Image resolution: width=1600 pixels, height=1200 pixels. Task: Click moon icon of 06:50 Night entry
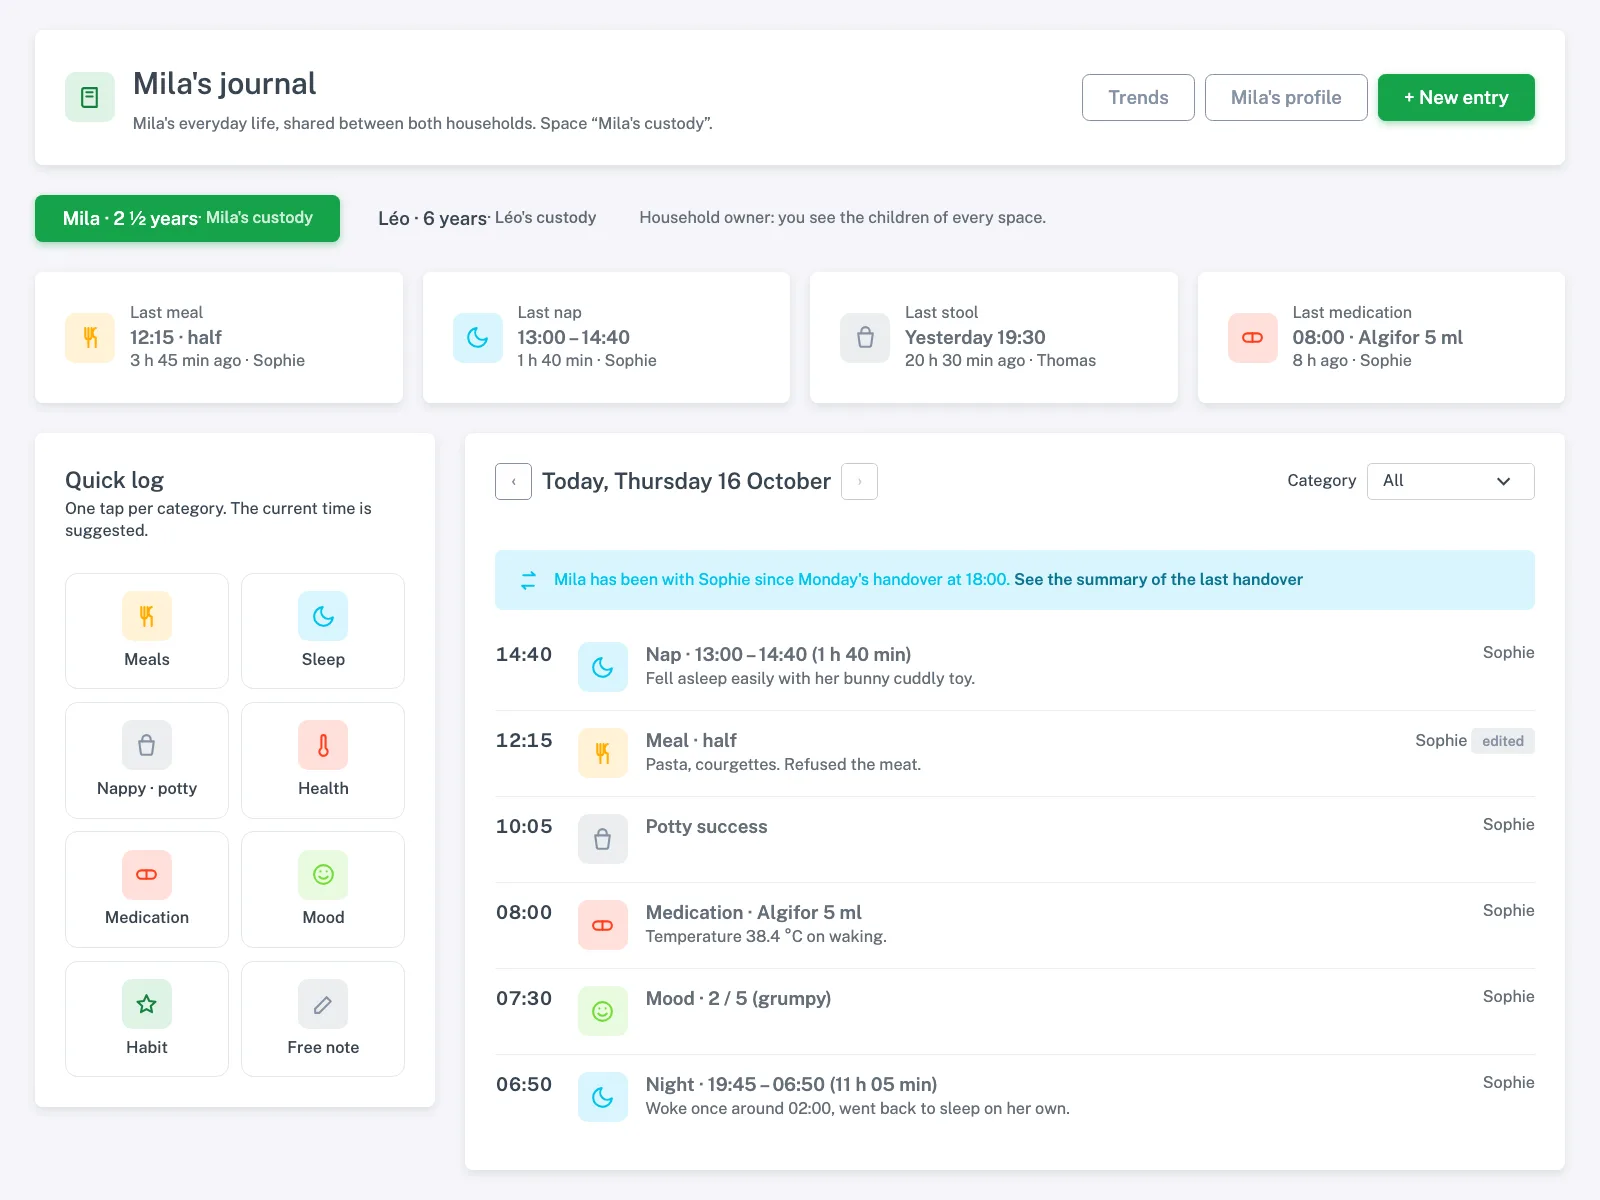(x=603, y=1097)
